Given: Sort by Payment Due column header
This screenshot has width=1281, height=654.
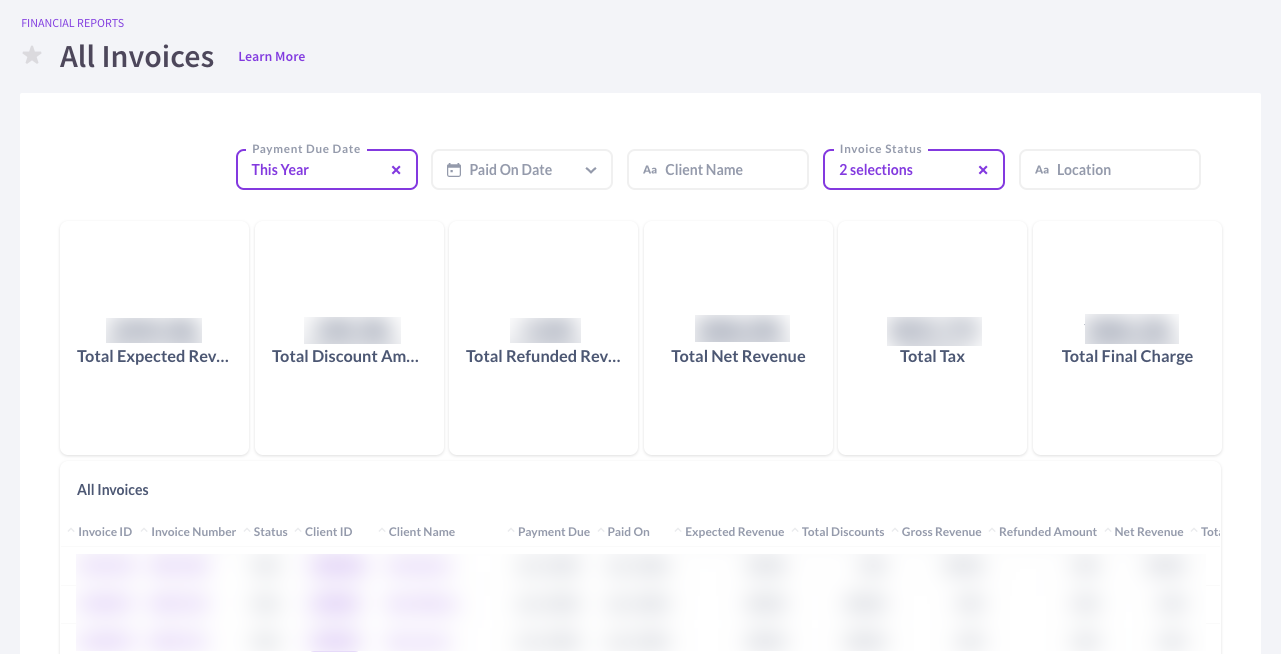Looking at the screenshot, I should (554, 532).
